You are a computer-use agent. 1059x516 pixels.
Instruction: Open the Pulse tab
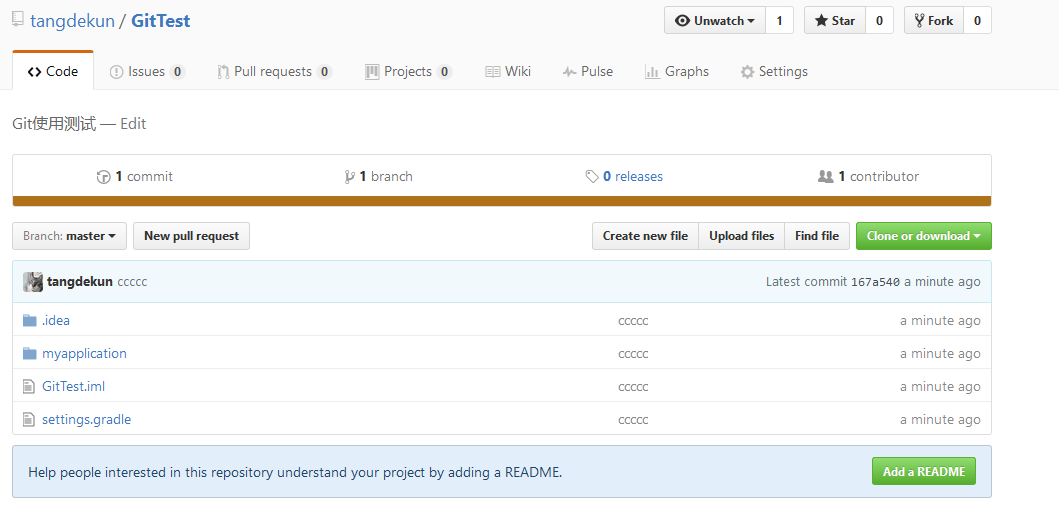tap(588, 72)
